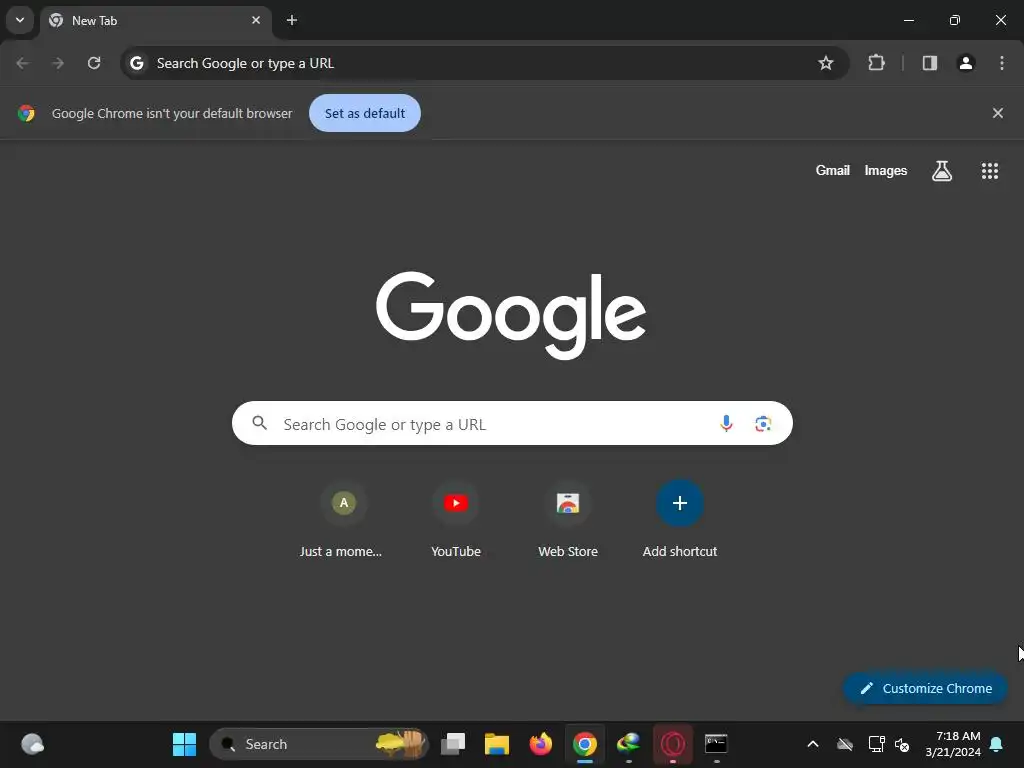Open Task View on the taskbar
Viewport: 1024px width, 768px height.
click(453, 744)
